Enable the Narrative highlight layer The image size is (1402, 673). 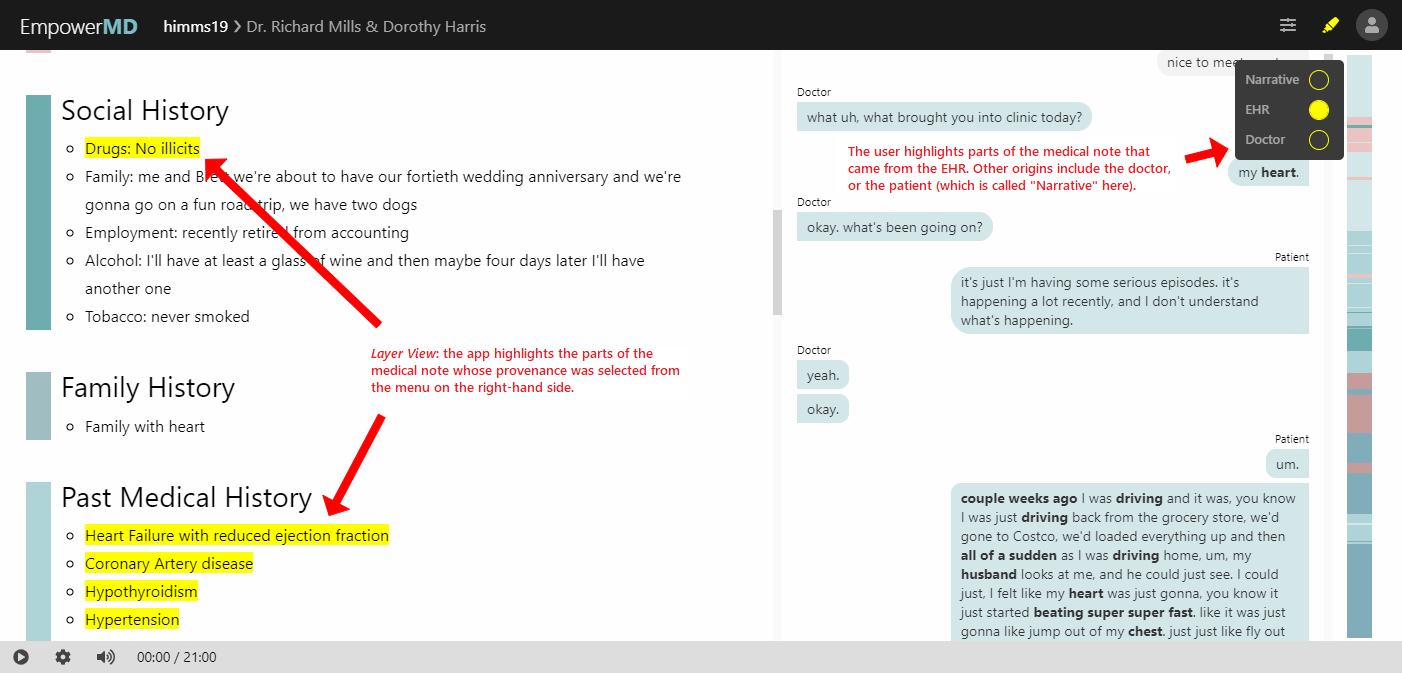pyautogui.click(x=1318, y=80)
